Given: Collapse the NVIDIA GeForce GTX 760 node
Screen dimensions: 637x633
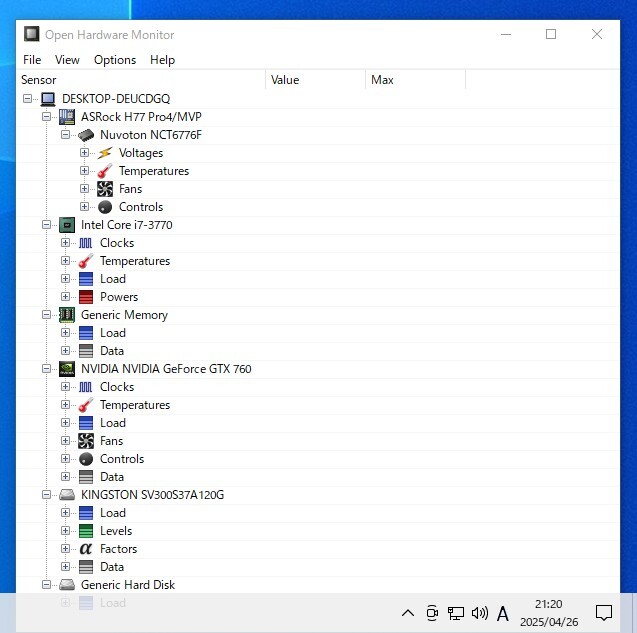Looking at the screenshot, I should (x=46, y=369).
